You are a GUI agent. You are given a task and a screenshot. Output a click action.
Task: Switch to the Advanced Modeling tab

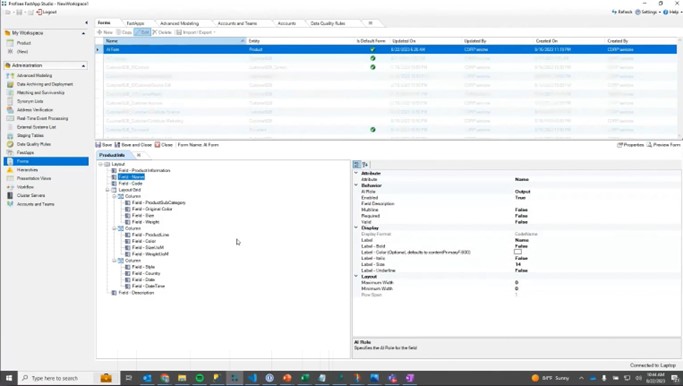(179, 23)
